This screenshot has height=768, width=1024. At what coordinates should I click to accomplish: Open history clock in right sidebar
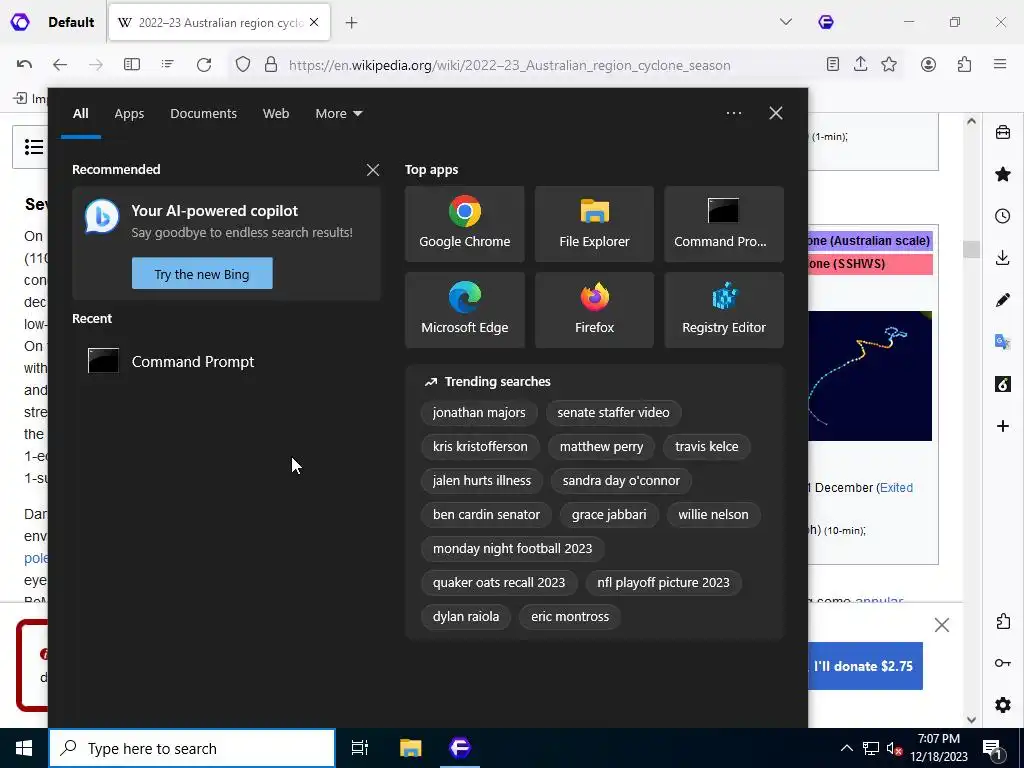[x=1003, y=216]
